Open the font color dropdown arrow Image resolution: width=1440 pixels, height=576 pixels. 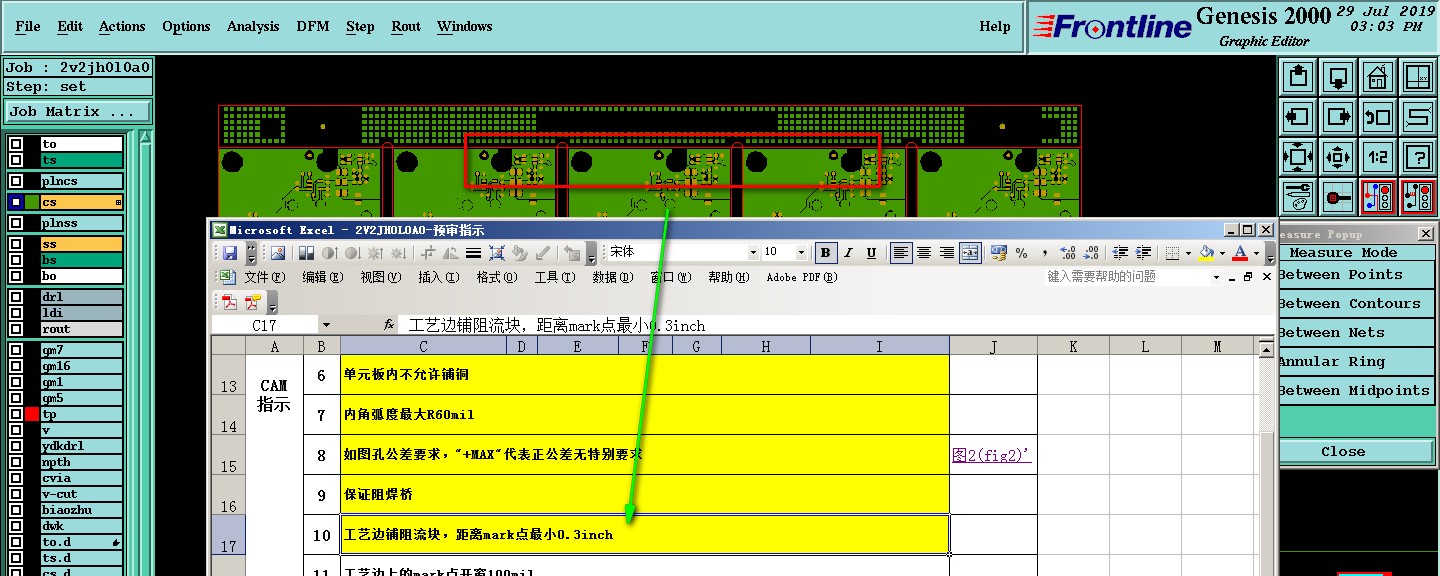coord(1256,253)
